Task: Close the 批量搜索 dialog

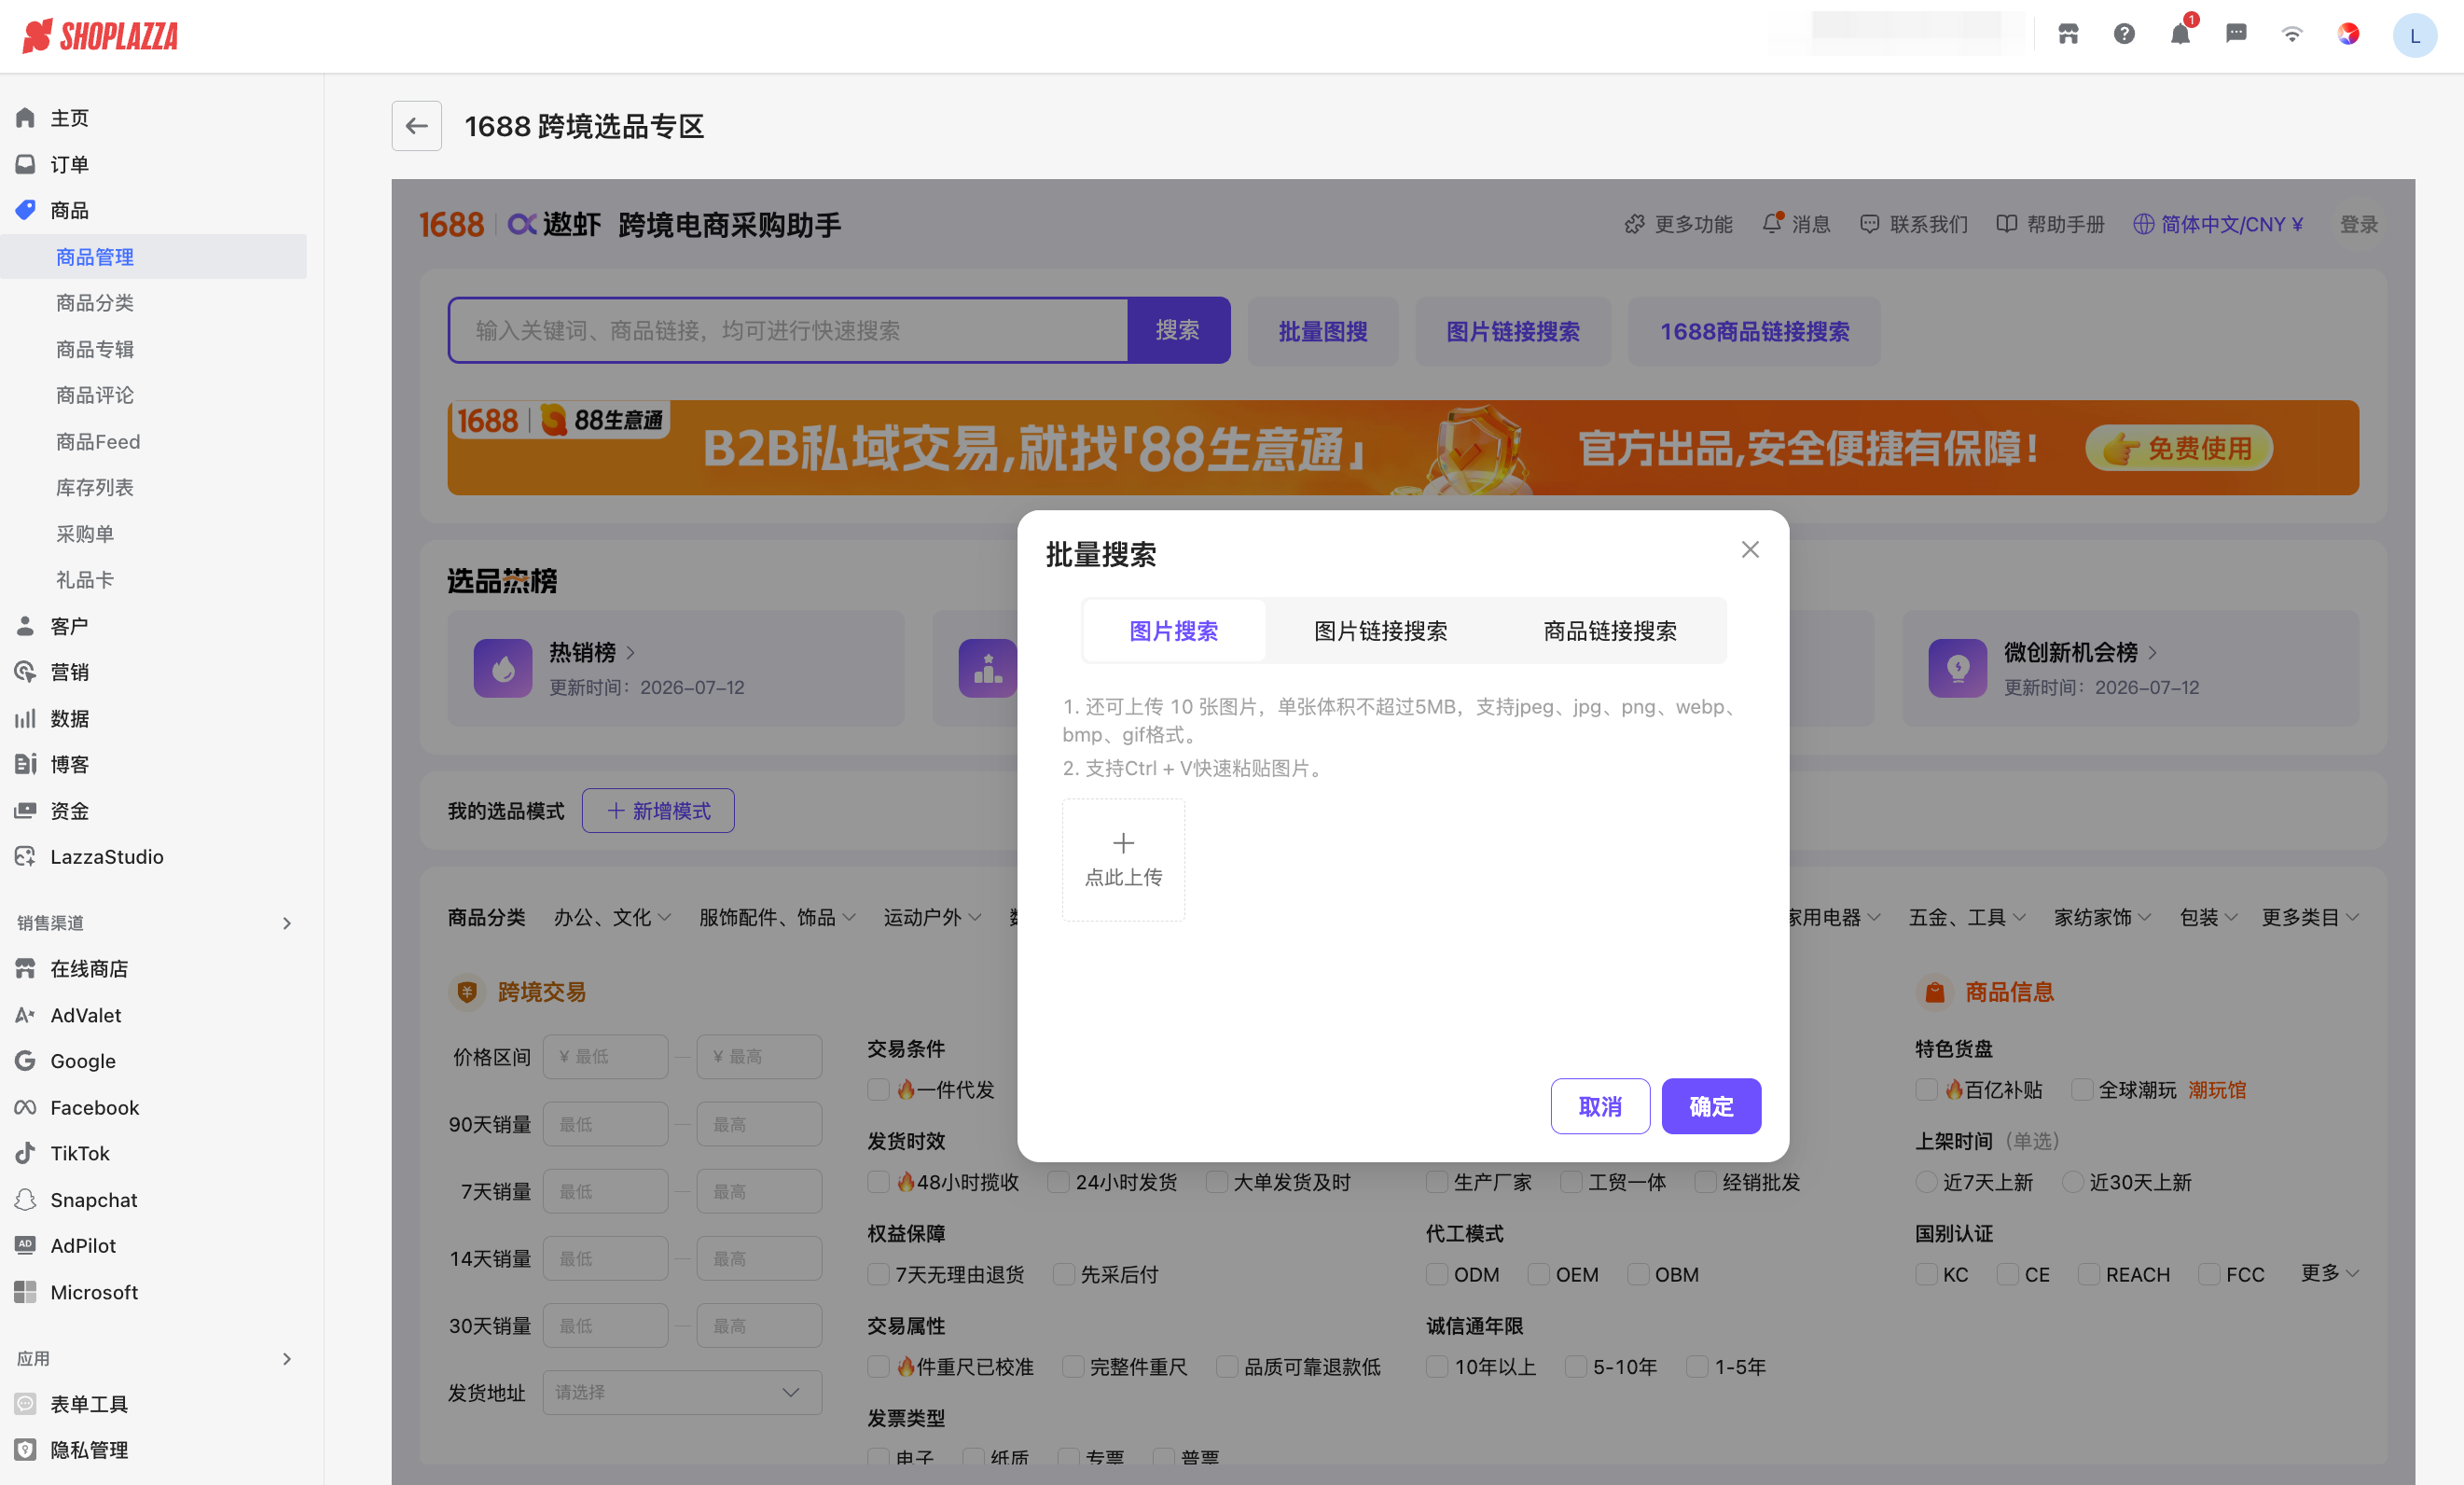Action: (x=1750, y=550)
